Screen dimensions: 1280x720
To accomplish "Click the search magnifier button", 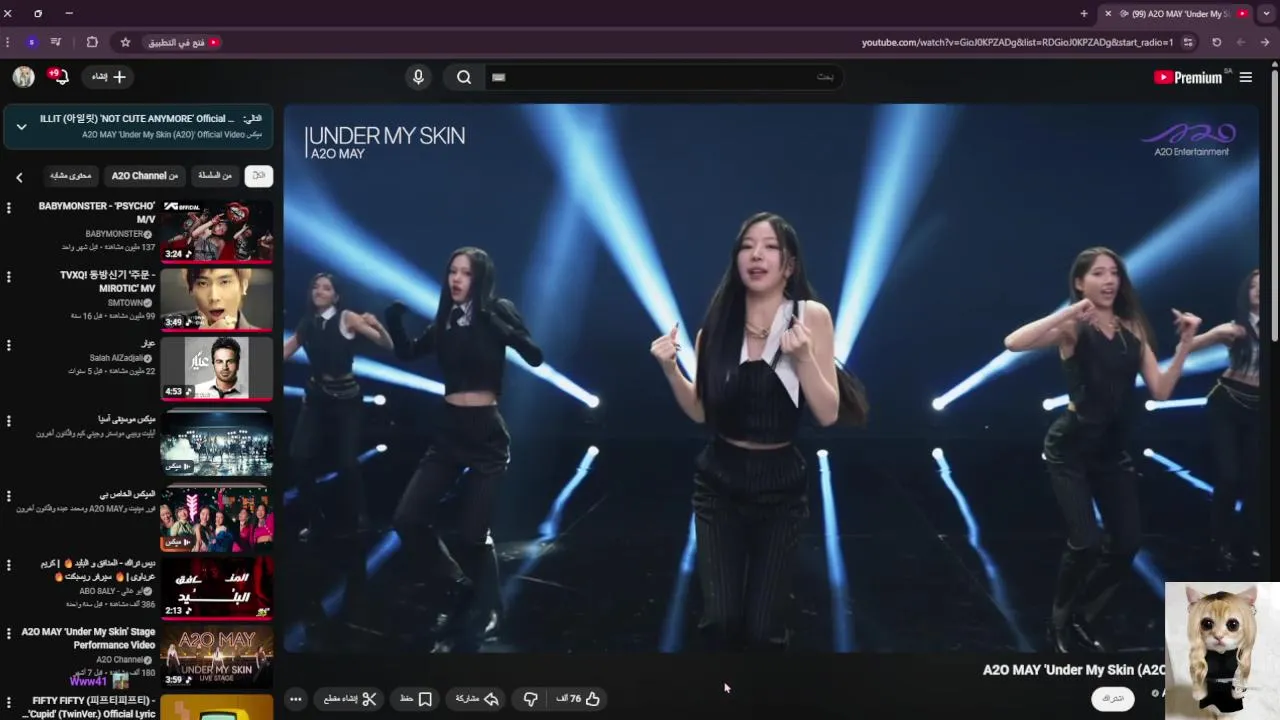I will click(x=464, y=77).
